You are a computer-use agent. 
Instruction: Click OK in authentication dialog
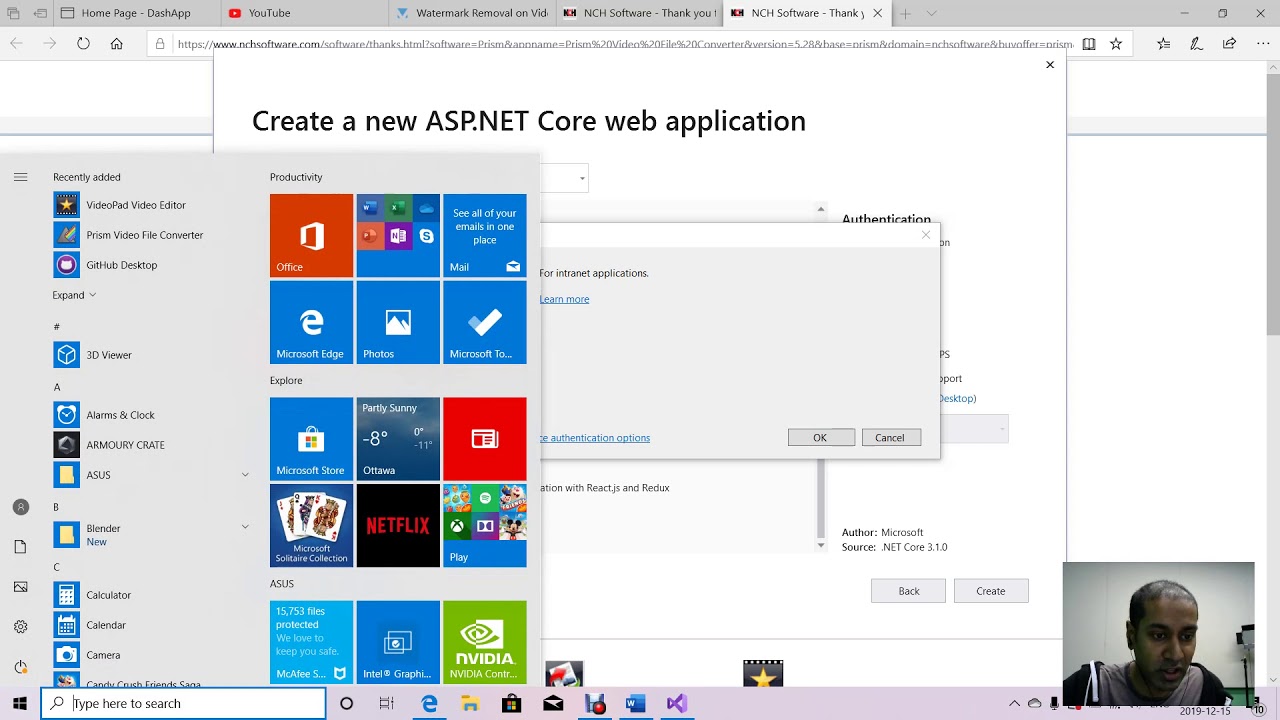click(820, 438)
